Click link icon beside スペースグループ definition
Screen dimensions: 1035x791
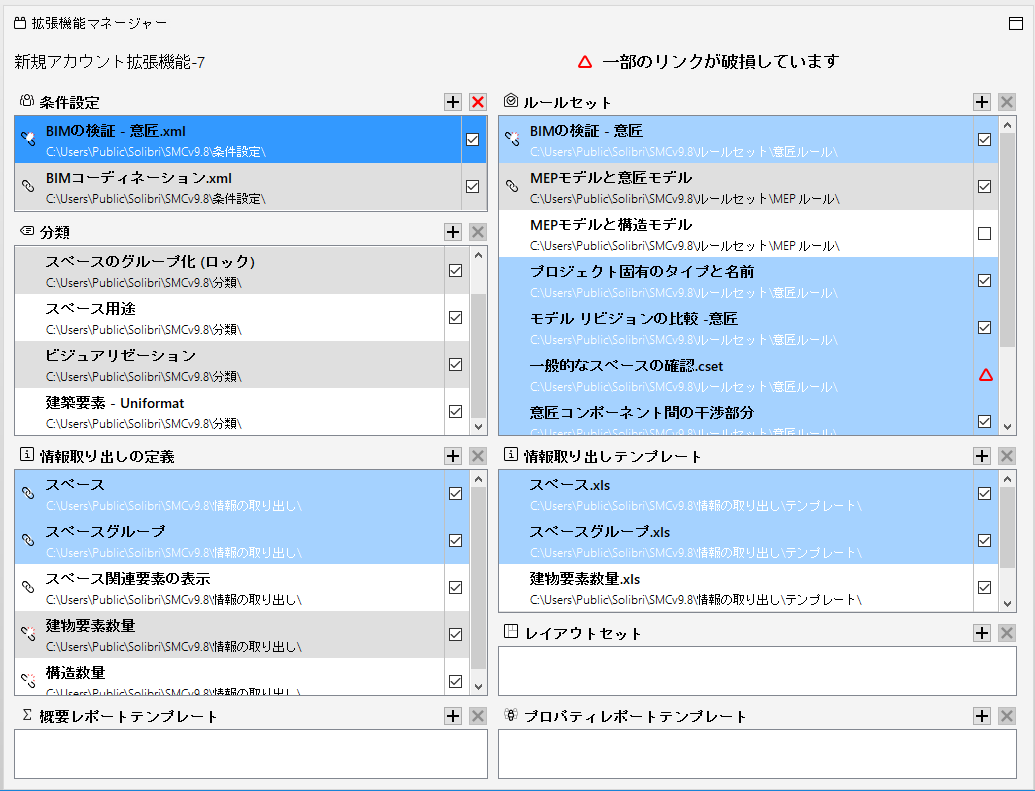(x=28, y=539)
